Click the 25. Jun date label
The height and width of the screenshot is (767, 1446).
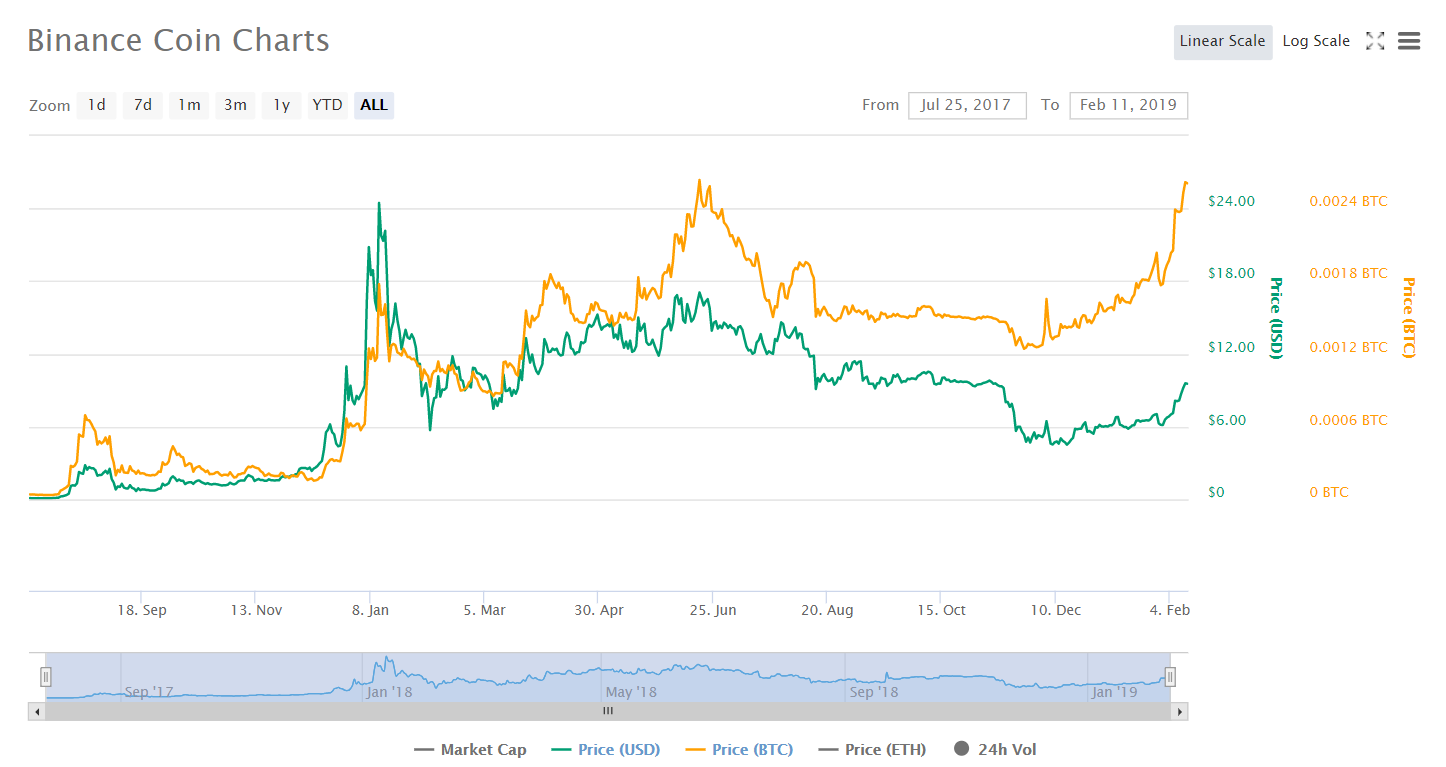point(713,609)
